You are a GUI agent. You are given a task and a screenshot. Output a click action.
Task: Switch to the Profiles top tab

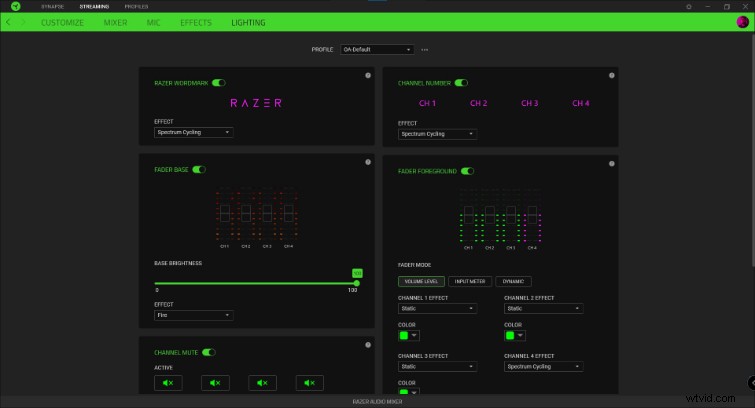point(136,7)
